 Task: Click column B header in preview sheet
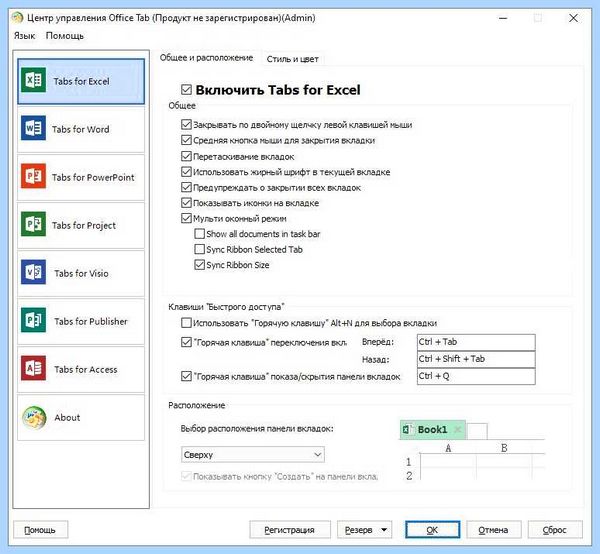click(504, 448)
